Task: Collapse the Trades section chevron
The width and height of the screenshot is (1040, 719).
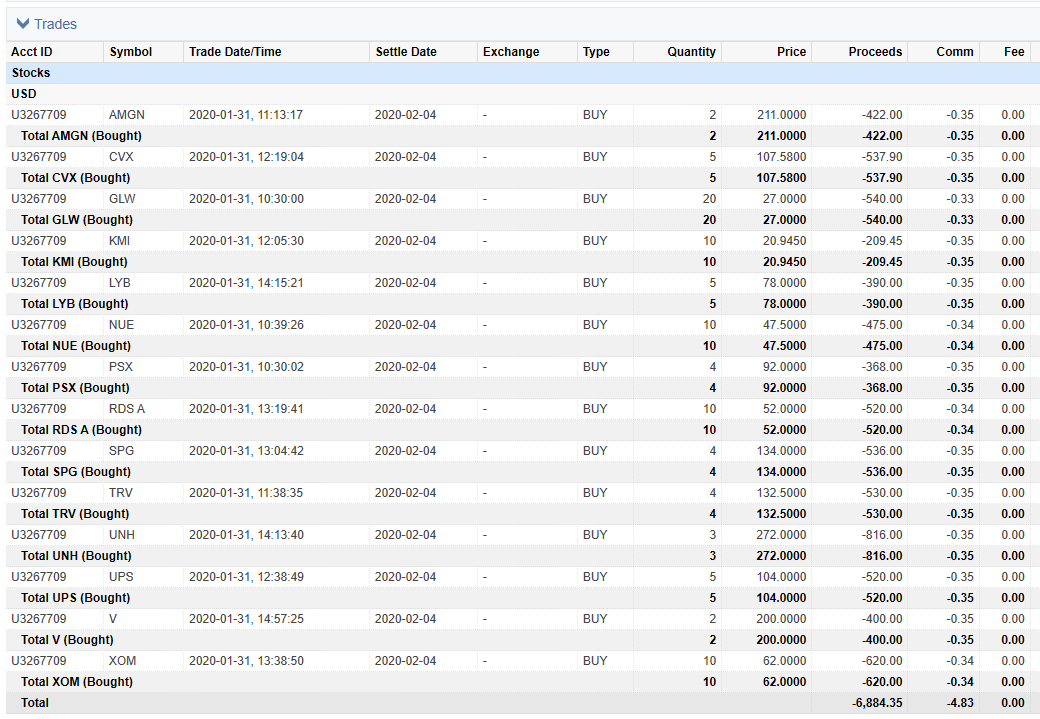Action: coord(23,24)
